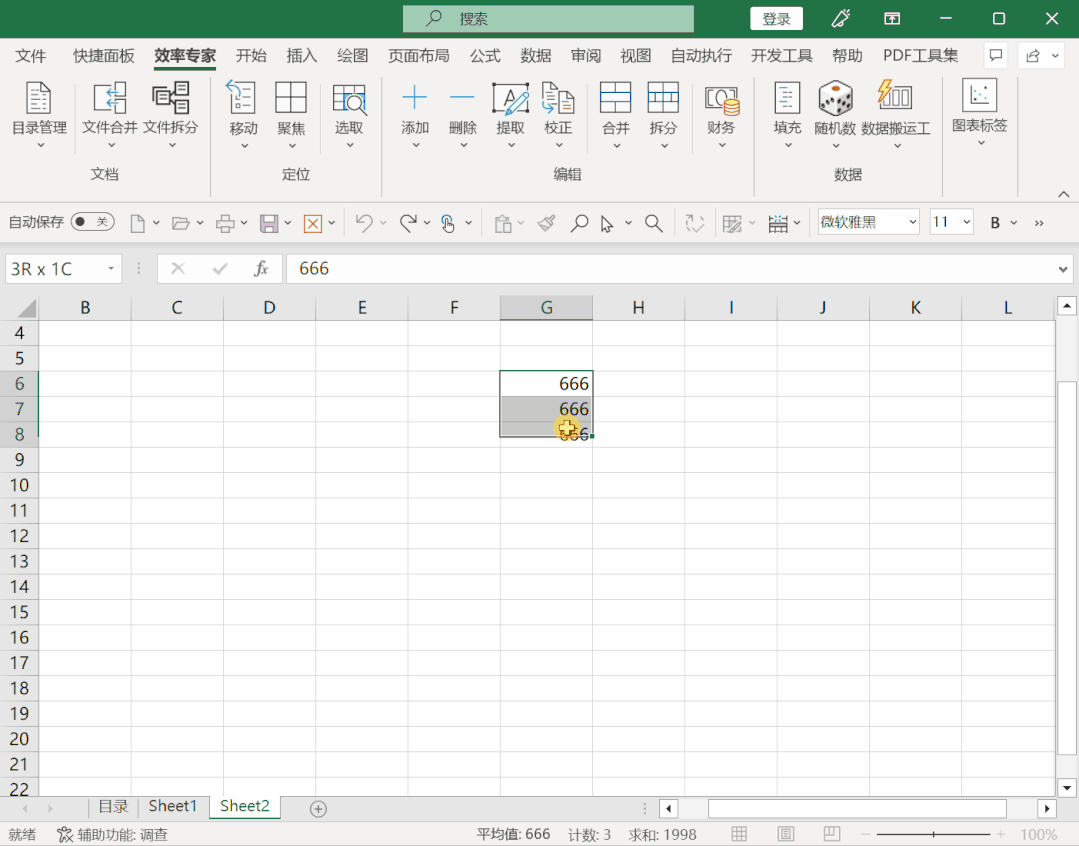Click 辅助功能: 调查 in status bar
This screenshot has width=1079, height=846.
click(113, 834)
